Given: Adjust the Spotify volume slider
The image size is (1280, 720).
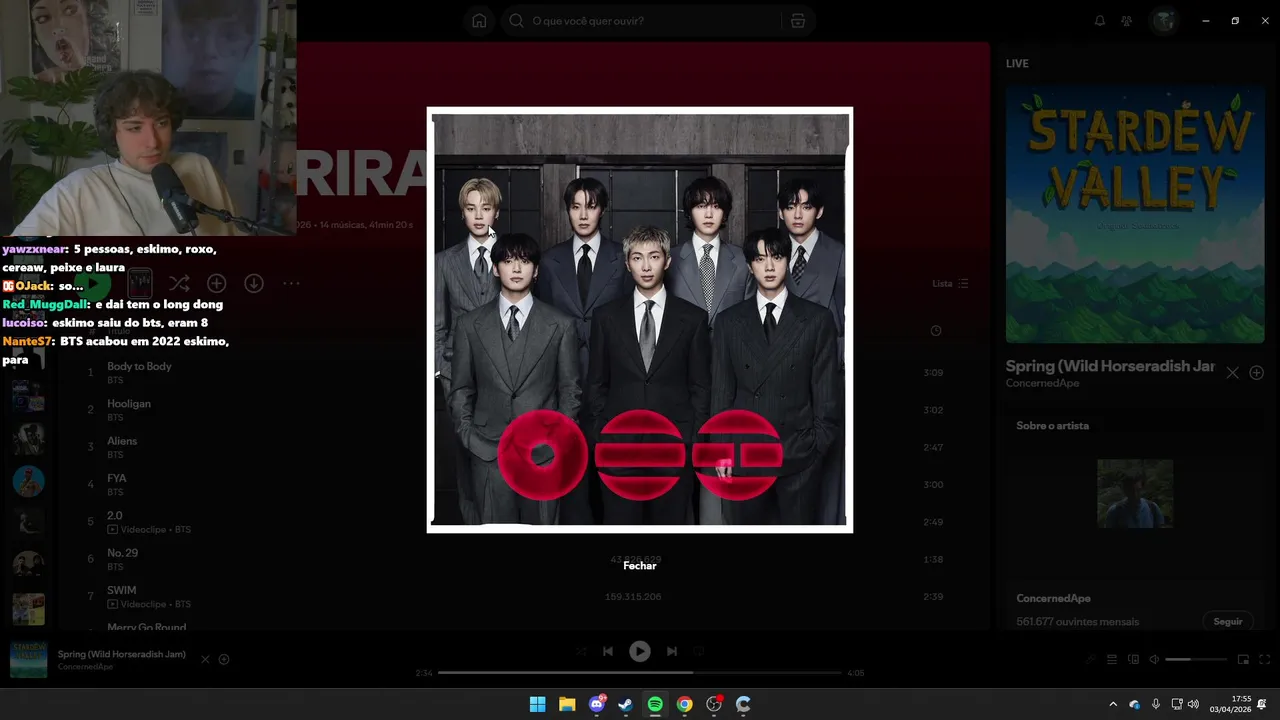Looking at the screenshot, I should pyautogui.click(x=1196, y=660).
